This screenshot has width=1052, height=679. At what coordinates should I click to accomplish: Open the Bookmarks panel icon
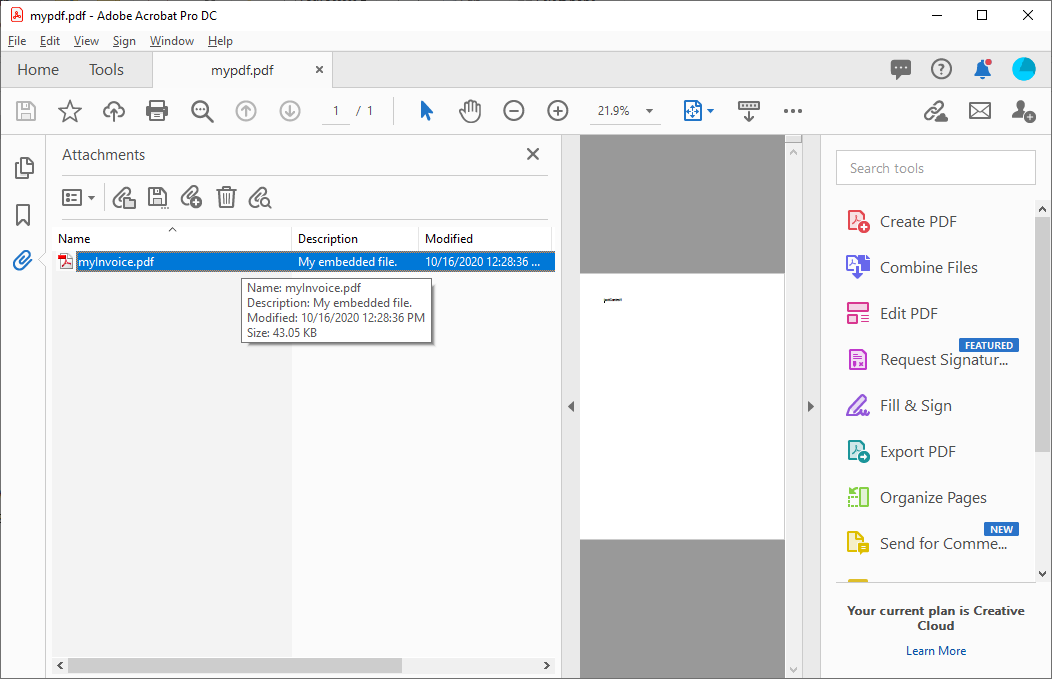tap(23, 215)
